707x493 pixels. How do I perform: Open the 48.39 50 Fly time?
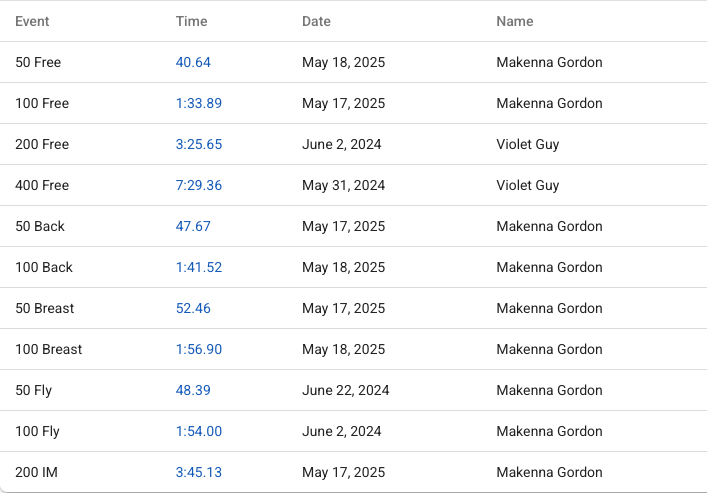coord(193,390)
